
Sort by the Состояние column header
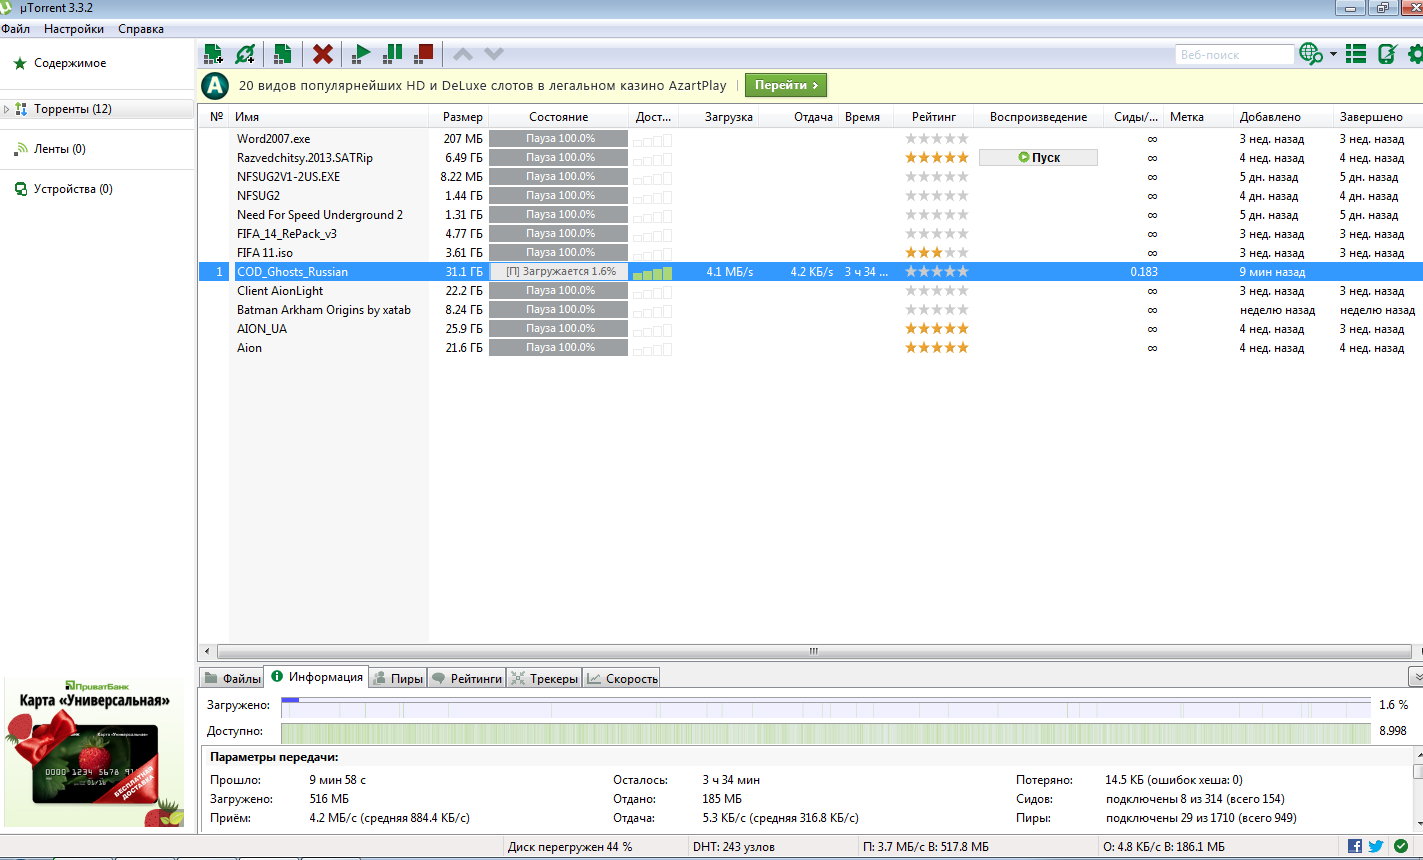pyautogui.click(x=559, y=117)
